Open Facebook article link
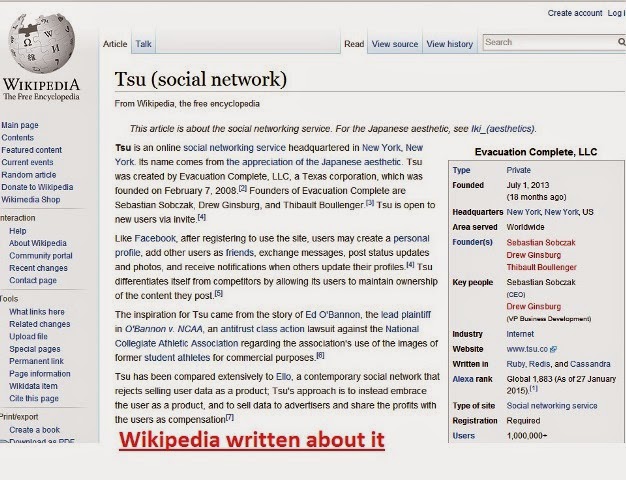Image resolution: width=626 pixels, height=480 pixels. coord(155,238)
